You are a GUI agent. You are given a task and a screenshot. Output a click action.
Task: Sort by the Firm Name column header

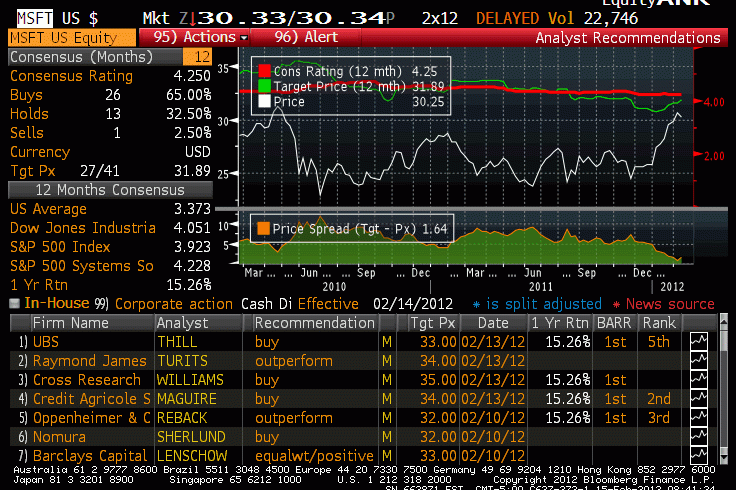(x=70, y=323)
